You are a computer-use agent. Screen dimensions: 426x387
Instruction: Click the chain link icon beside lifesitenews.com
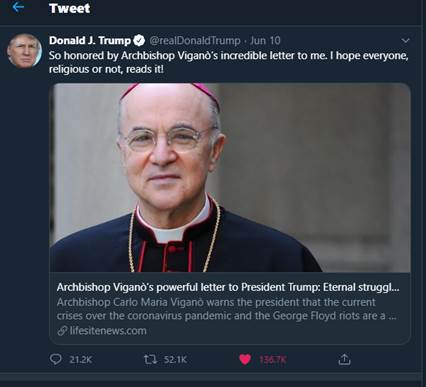(62, 331)
